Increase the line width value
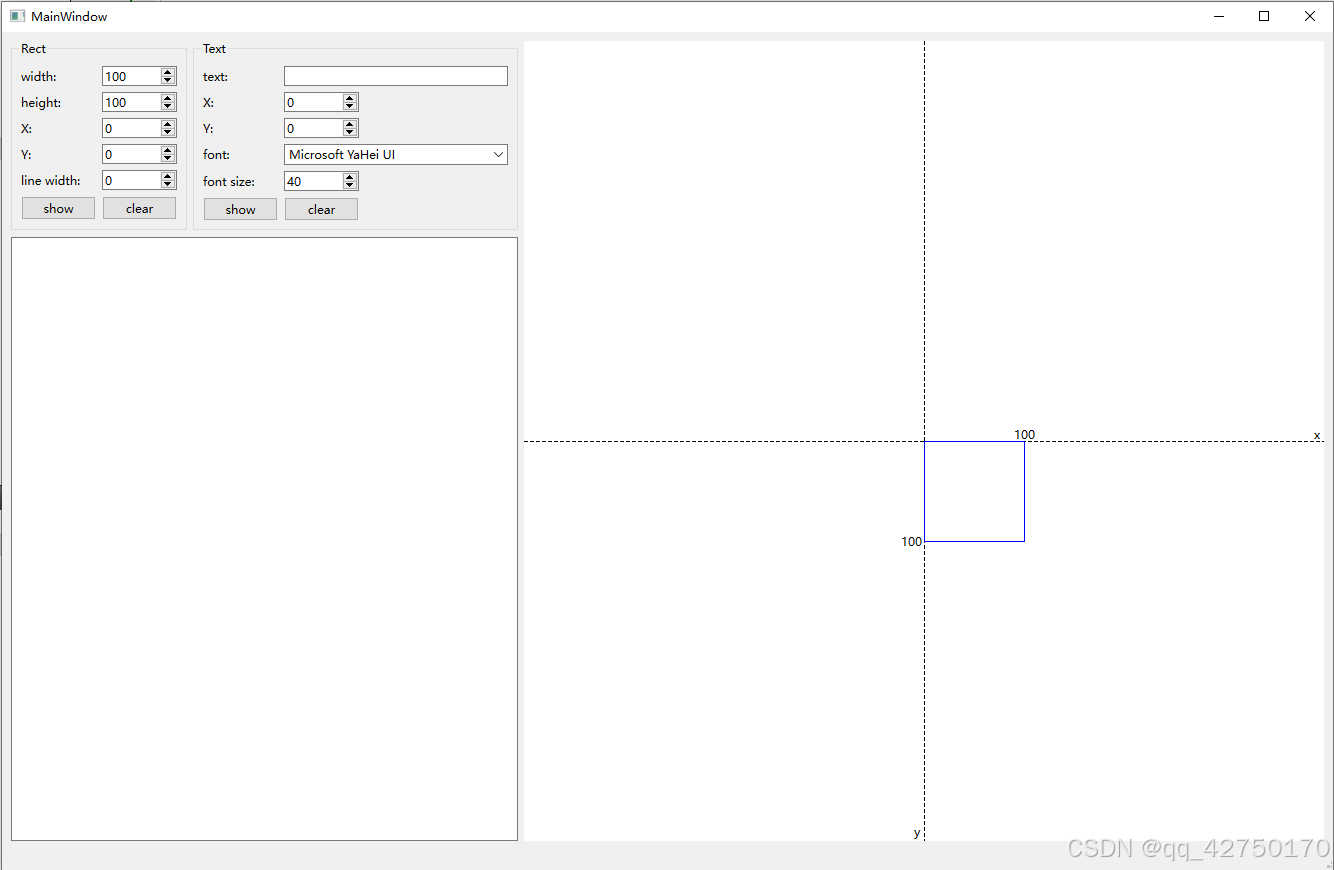This screenshot has height=870, width=1334. [x=167, y=175]
